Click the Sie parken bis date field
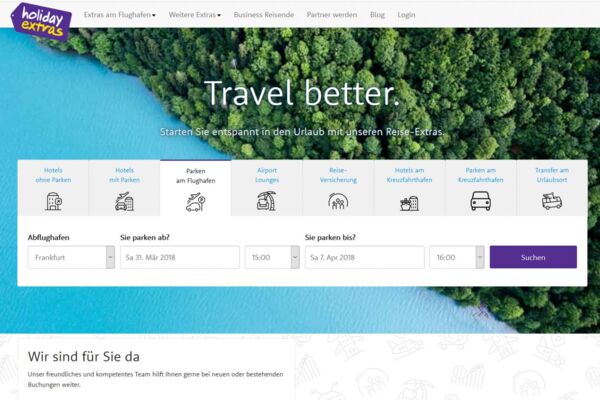Viewport: 600px width, 400px height. pos(365,257)
